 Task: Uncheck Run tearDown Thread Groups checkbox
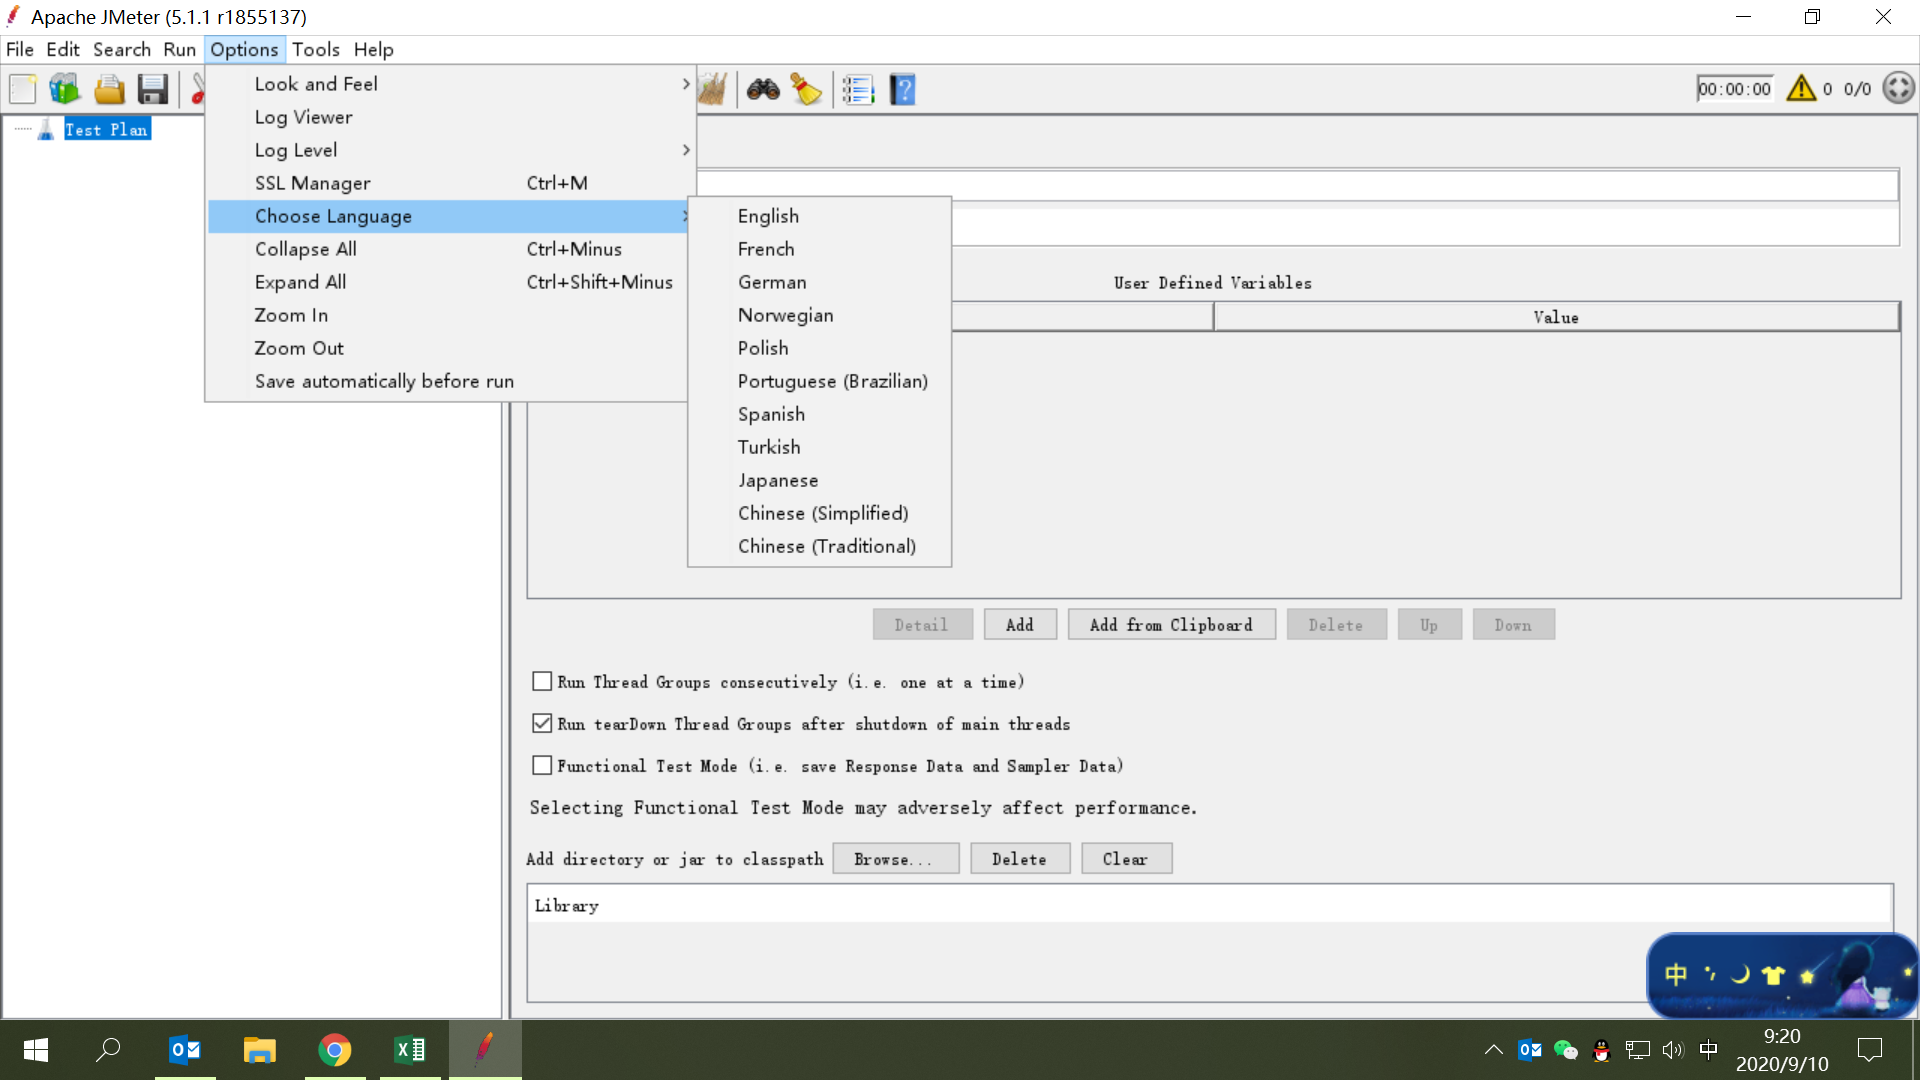point(542,724)
